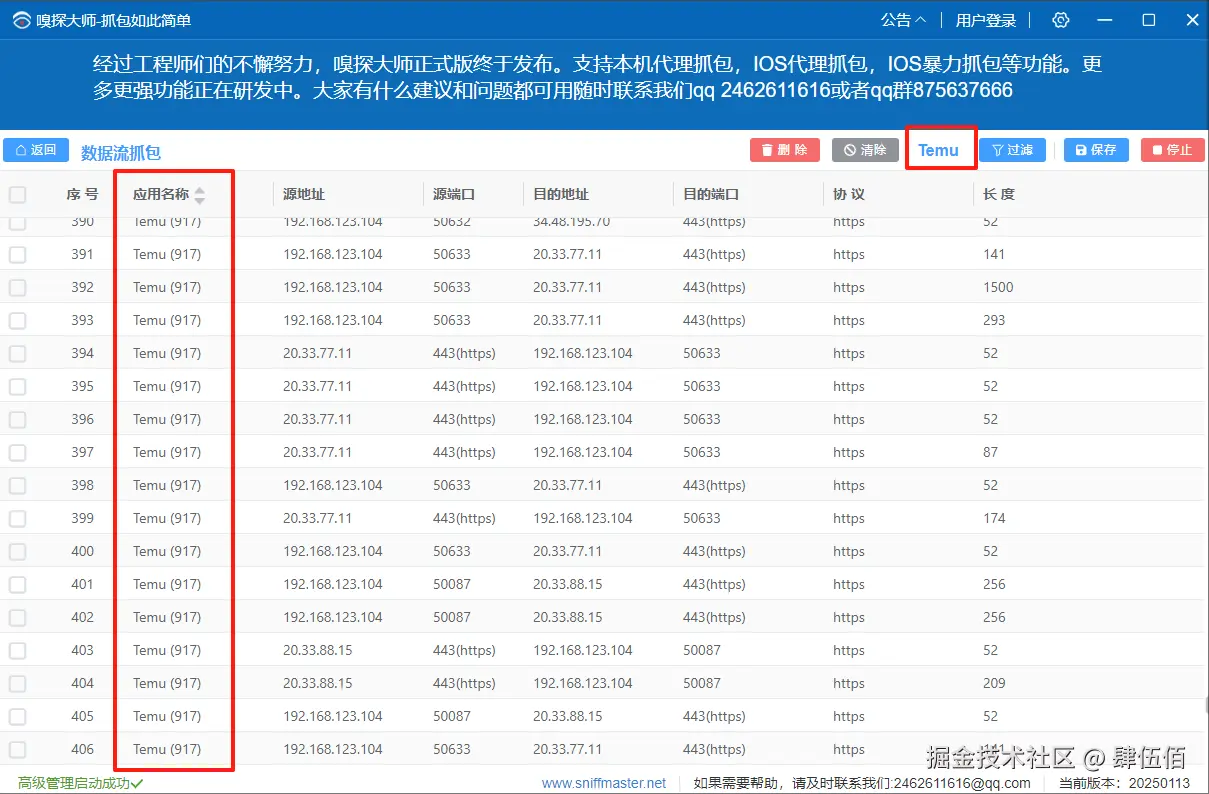Select length 293 in row 393
The image size is (1209, 794).
994,320
